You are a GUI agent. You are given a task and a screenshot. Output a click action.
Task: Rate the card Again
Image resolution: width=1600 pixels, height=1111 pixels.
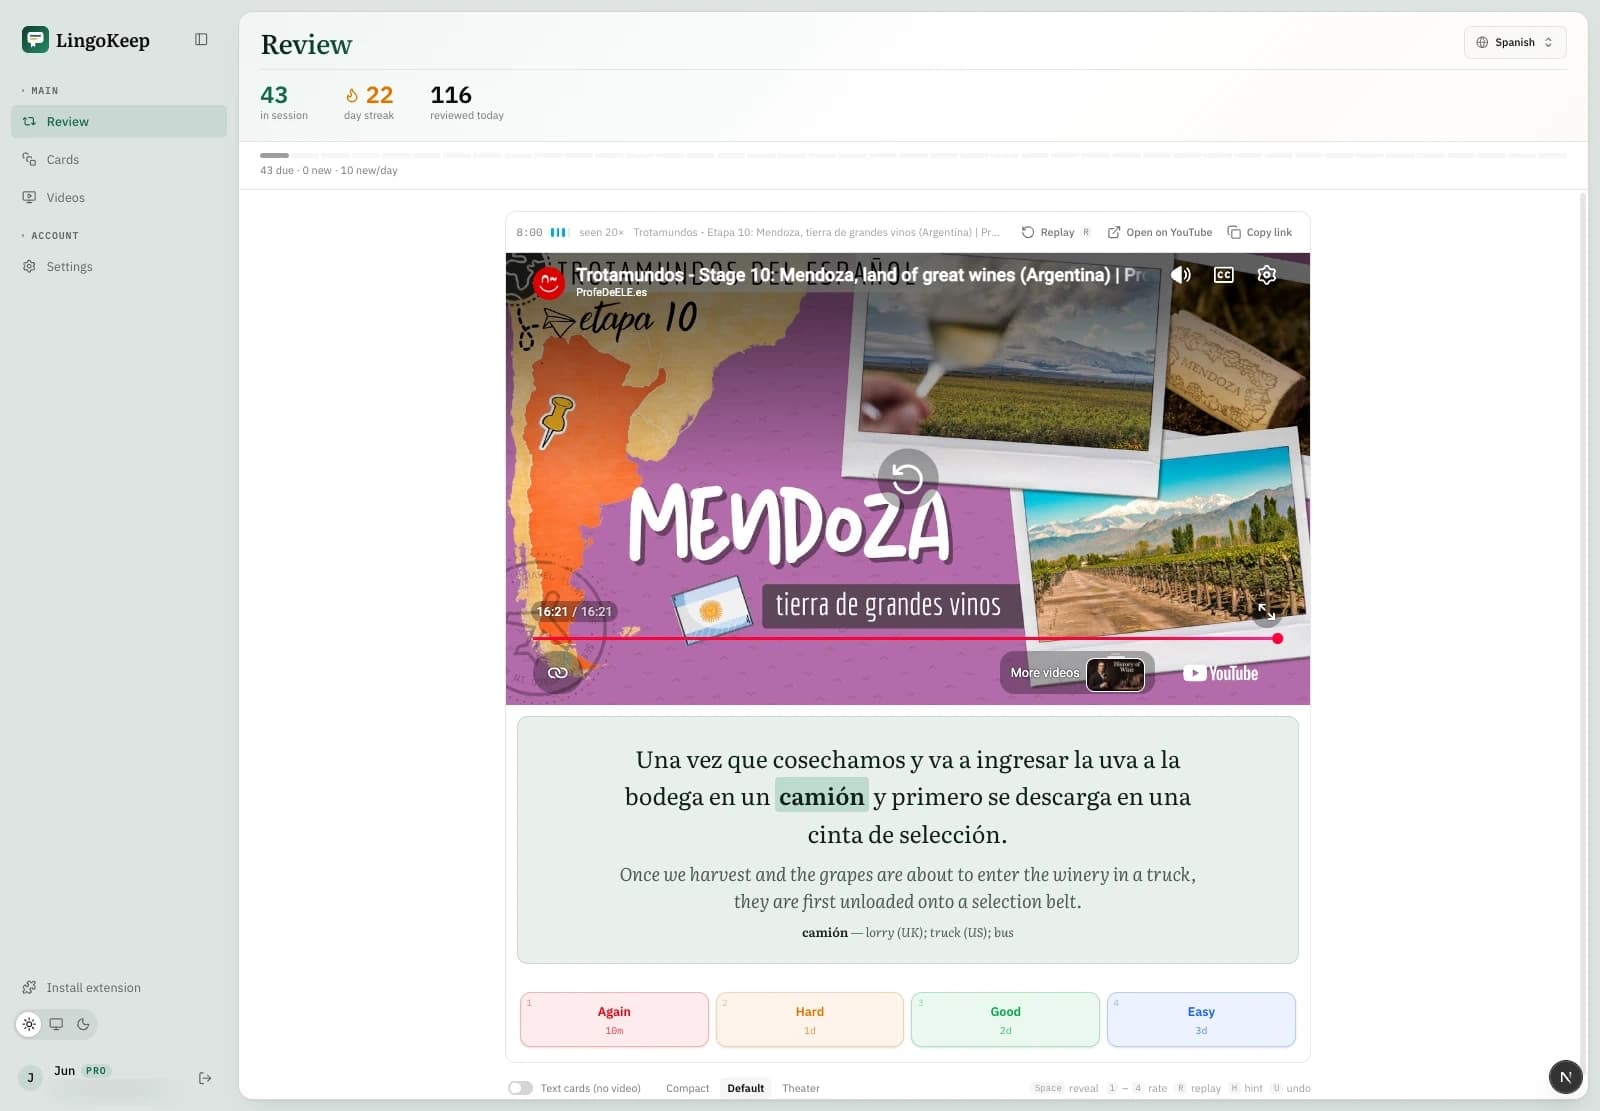614,1019
